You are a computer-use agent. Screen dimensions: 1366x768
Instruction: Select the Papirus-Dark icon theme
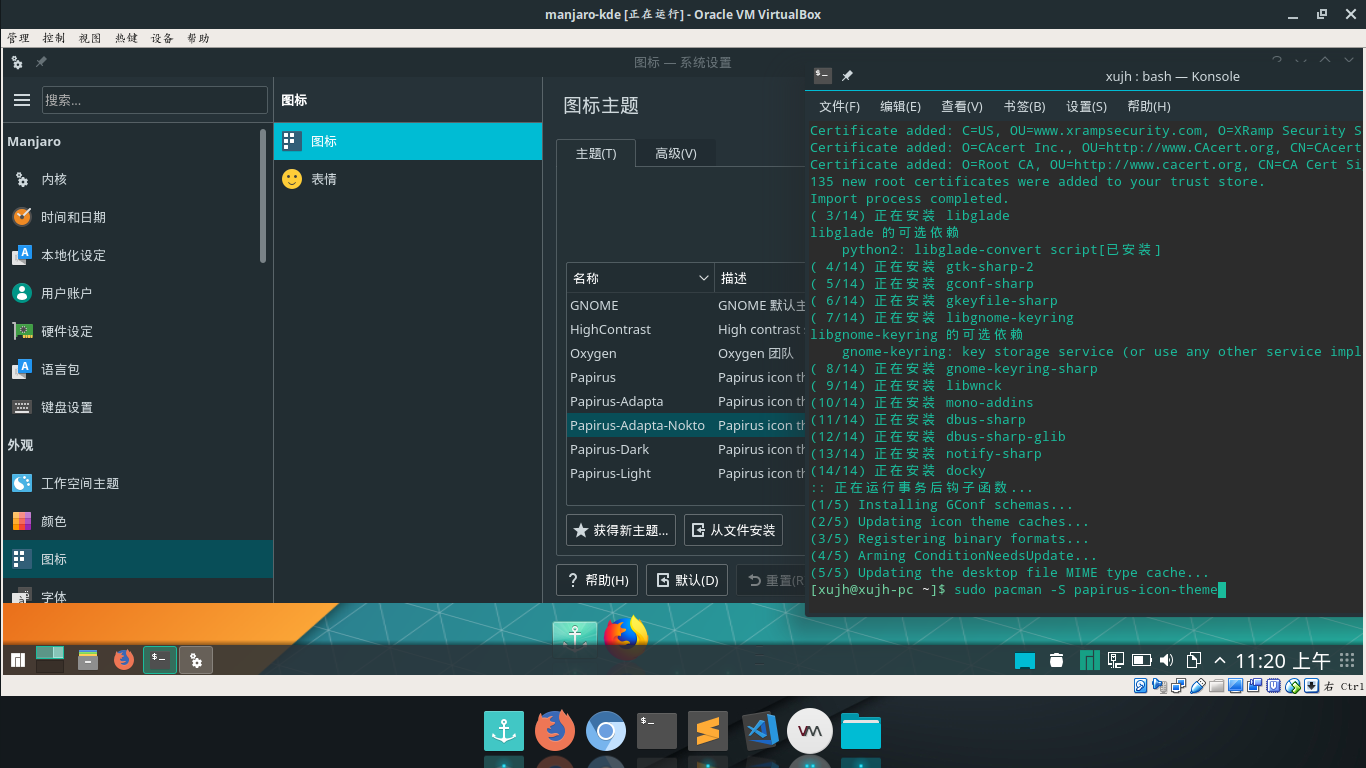click(686, 450)
